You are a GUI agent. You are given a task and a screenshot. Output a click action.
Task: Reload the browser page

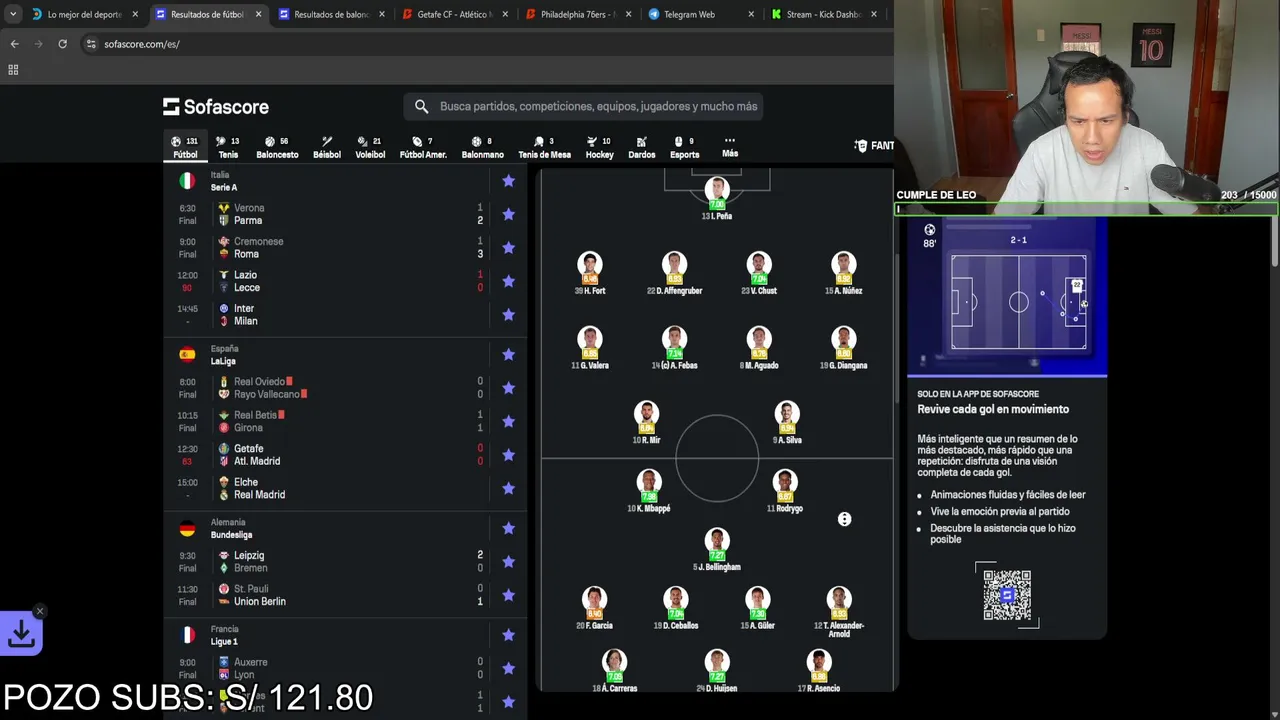[62, 44]
